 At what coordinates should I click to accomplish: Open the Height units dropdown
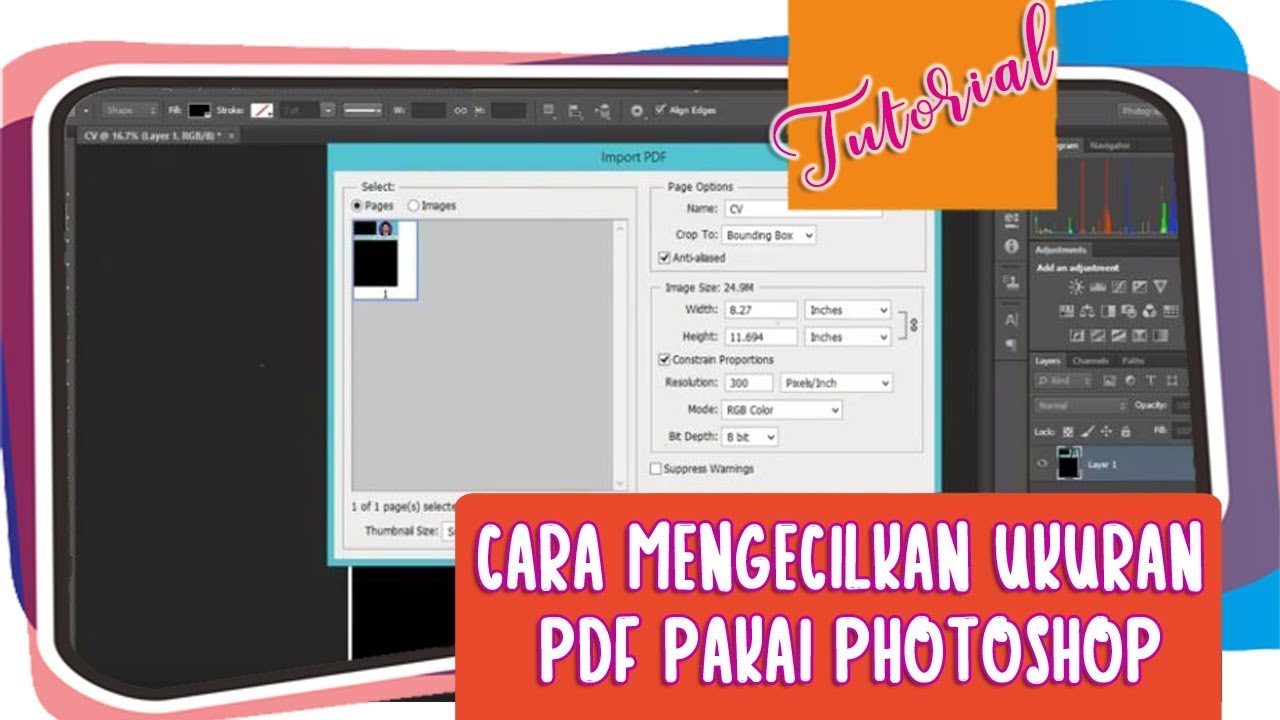[x=848, y=337]
